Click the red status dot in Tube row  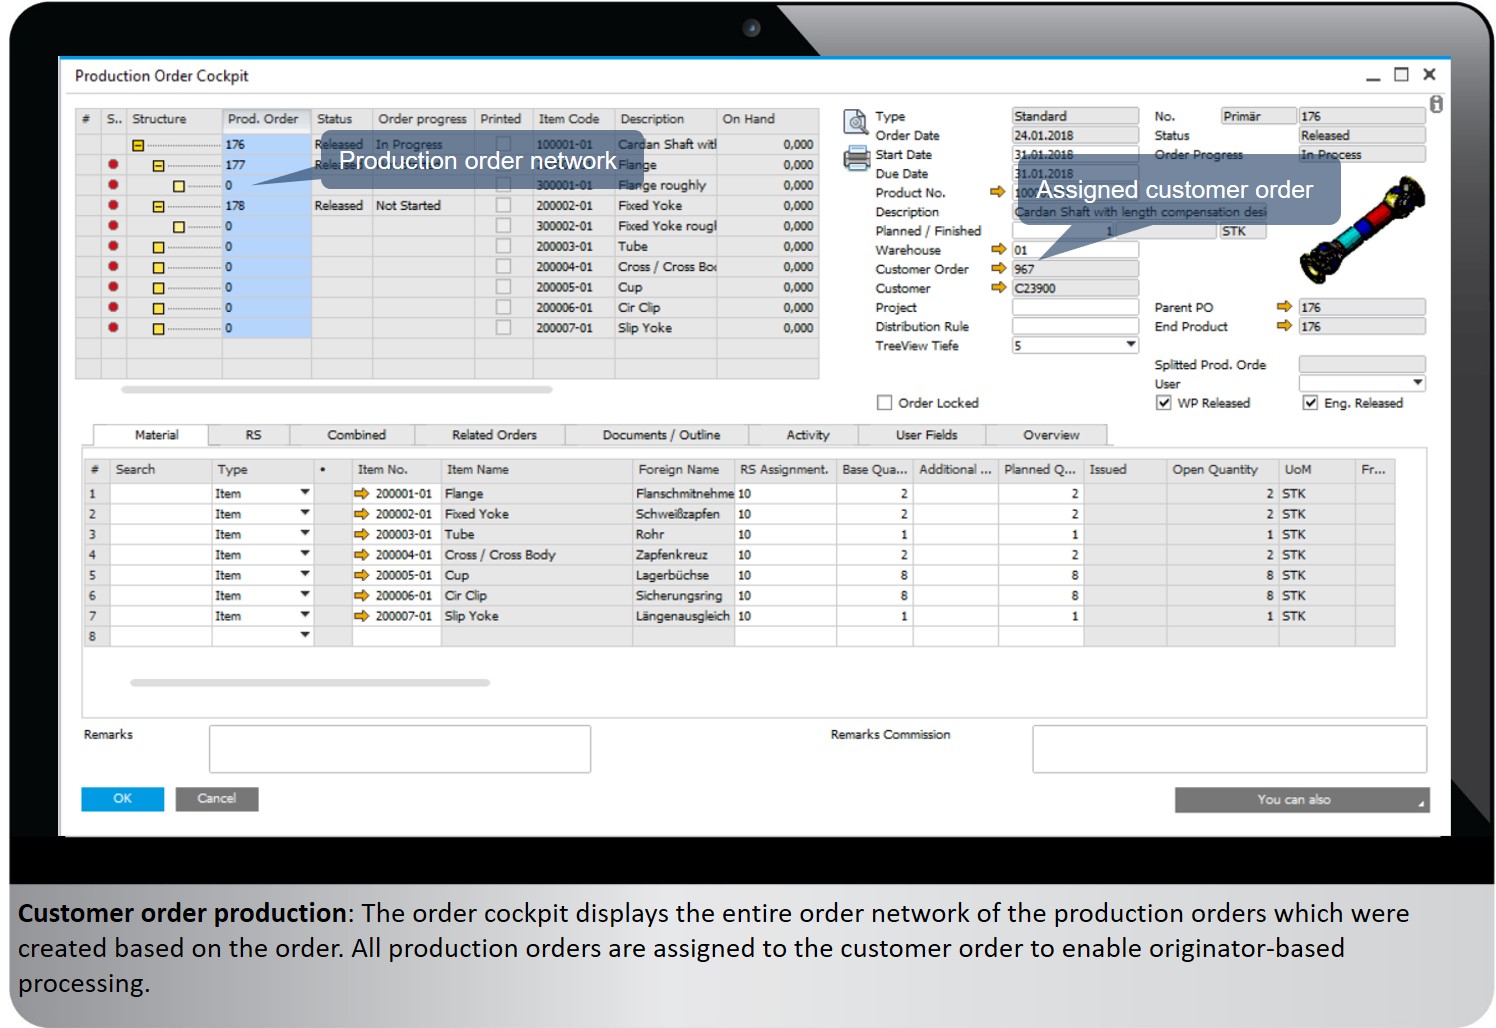click(x=113, y=246)
